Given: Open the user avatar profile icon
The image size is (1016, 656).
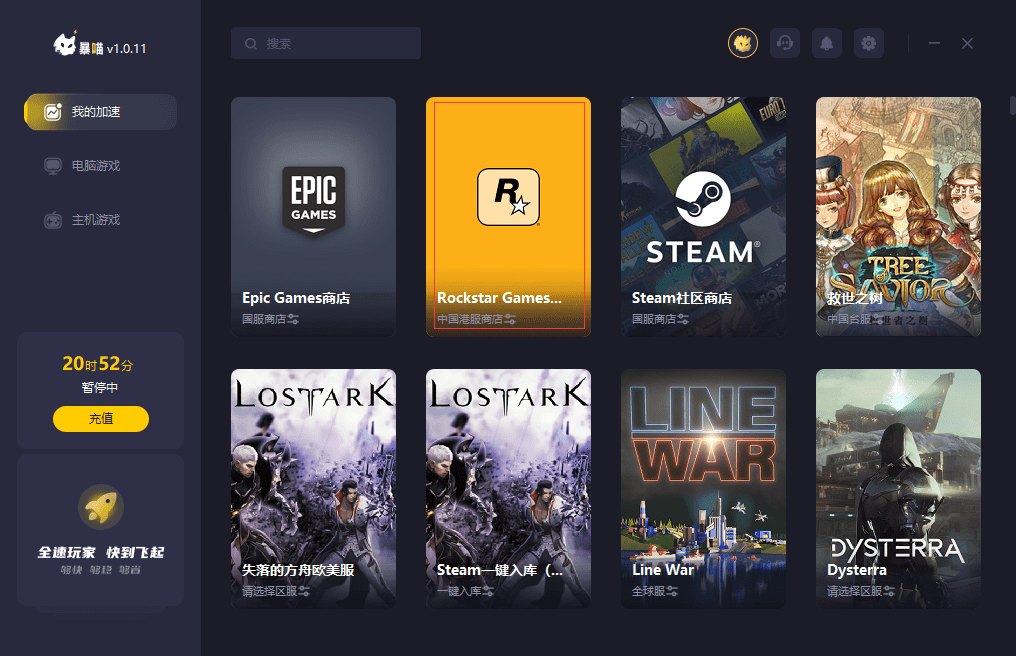Looking at the screenshot, I should click(743, 43).
